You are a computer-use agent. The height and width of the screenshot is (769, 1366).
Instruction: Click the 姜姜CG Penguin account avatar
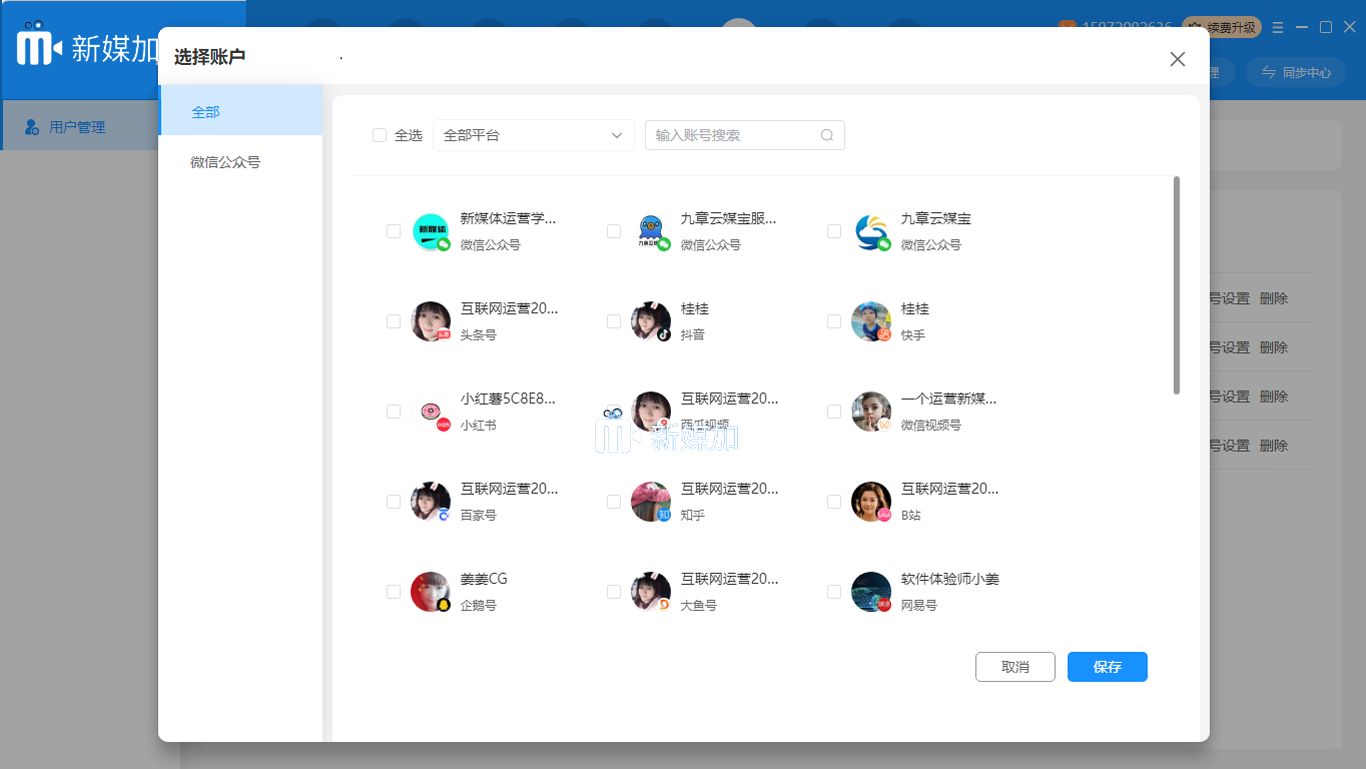coord(431,592)
